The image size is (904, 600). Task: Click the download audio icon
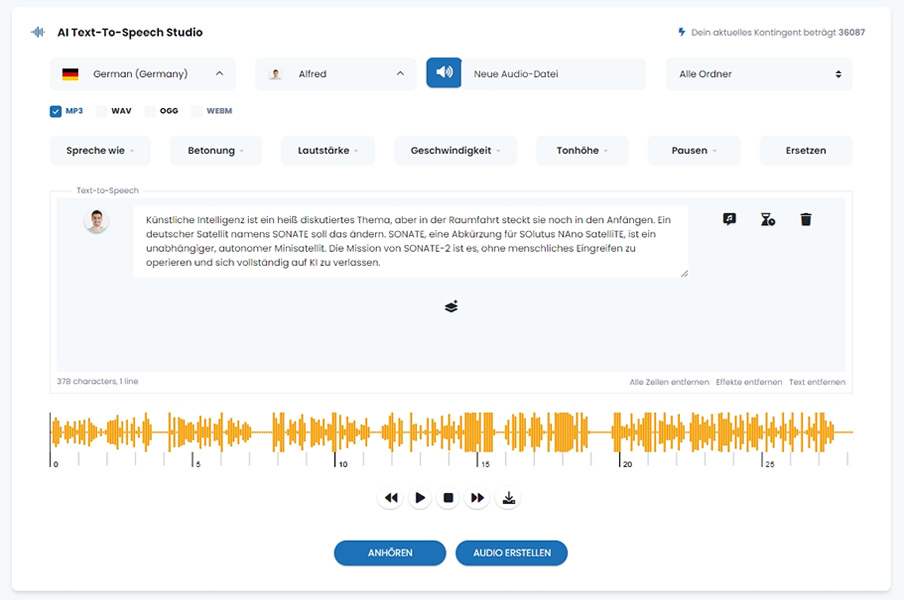tap(509, 498)
